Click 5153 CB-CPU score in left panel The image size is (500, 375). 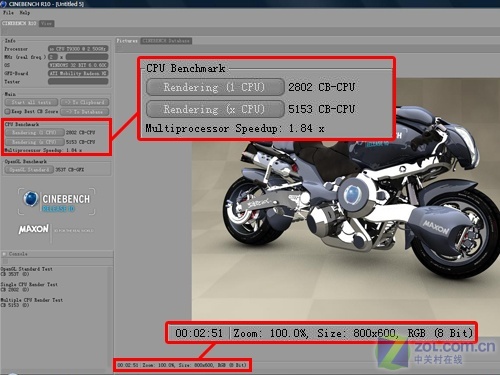80,142
